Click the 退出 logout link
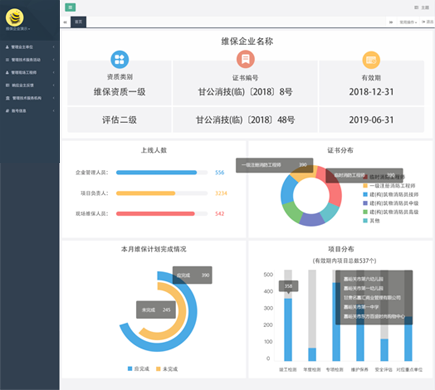 coord(428,22)
